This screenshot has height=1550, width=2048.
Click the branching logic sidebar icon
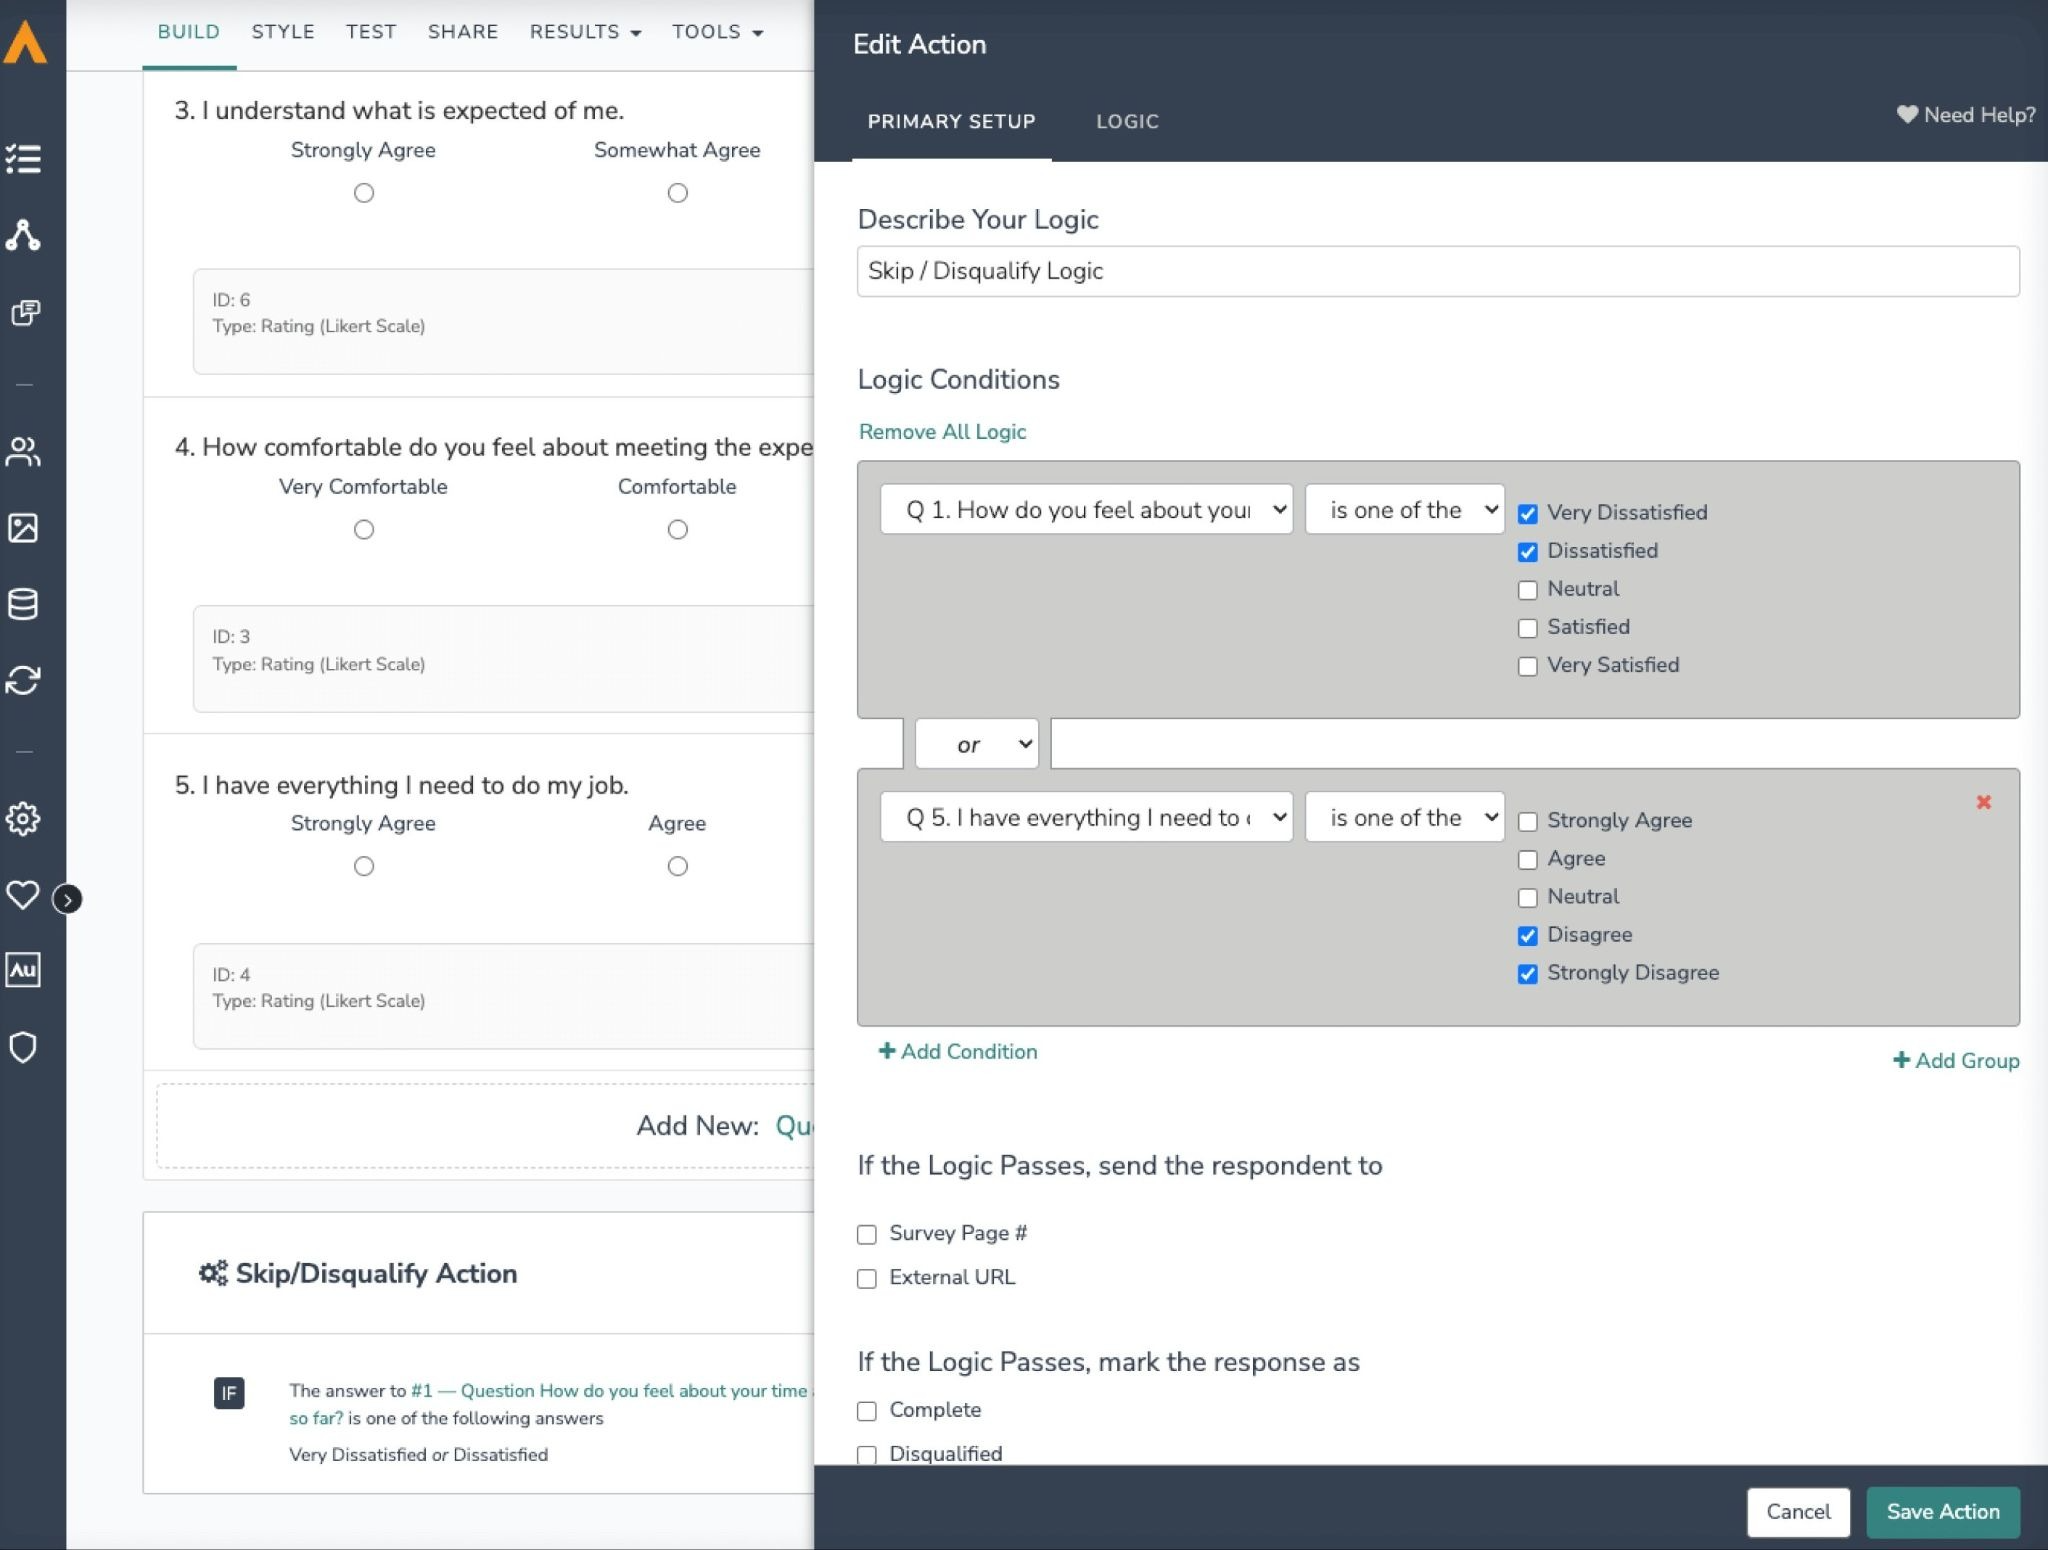pos(23,235)
